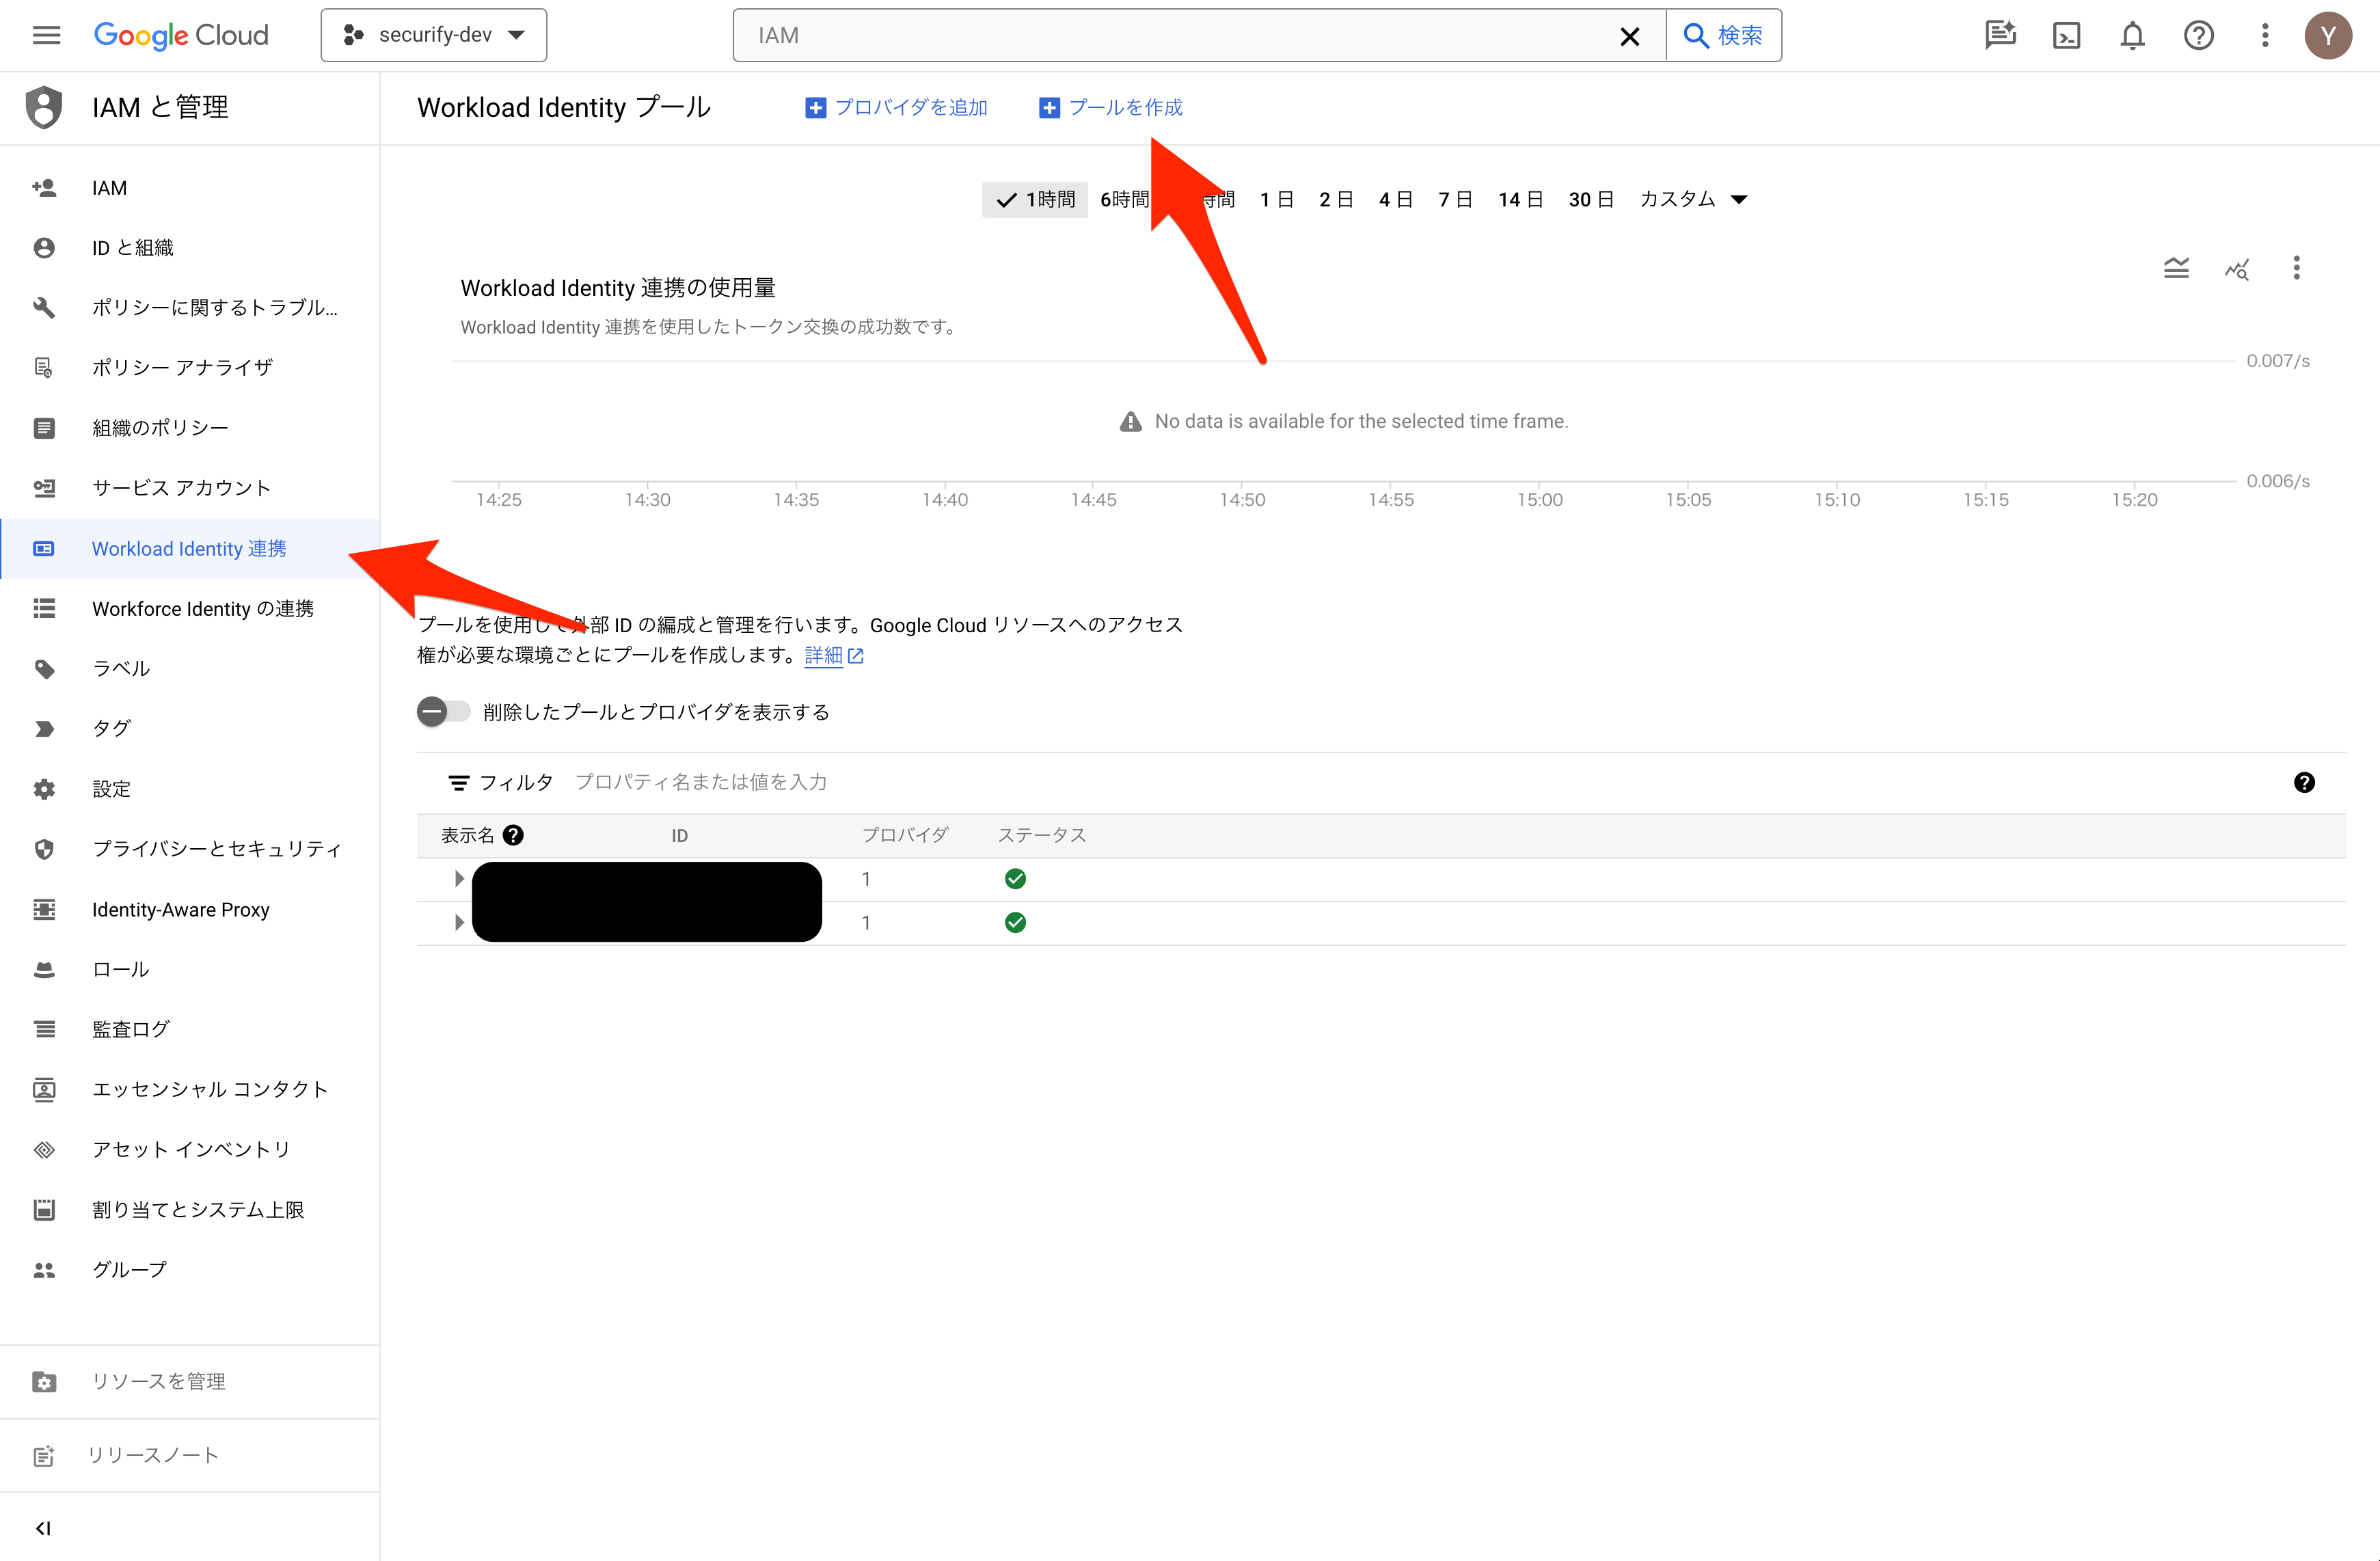Open リリースノート in sidebar
This screenshot has width=2380, height=1561.
click(190, 1456)
